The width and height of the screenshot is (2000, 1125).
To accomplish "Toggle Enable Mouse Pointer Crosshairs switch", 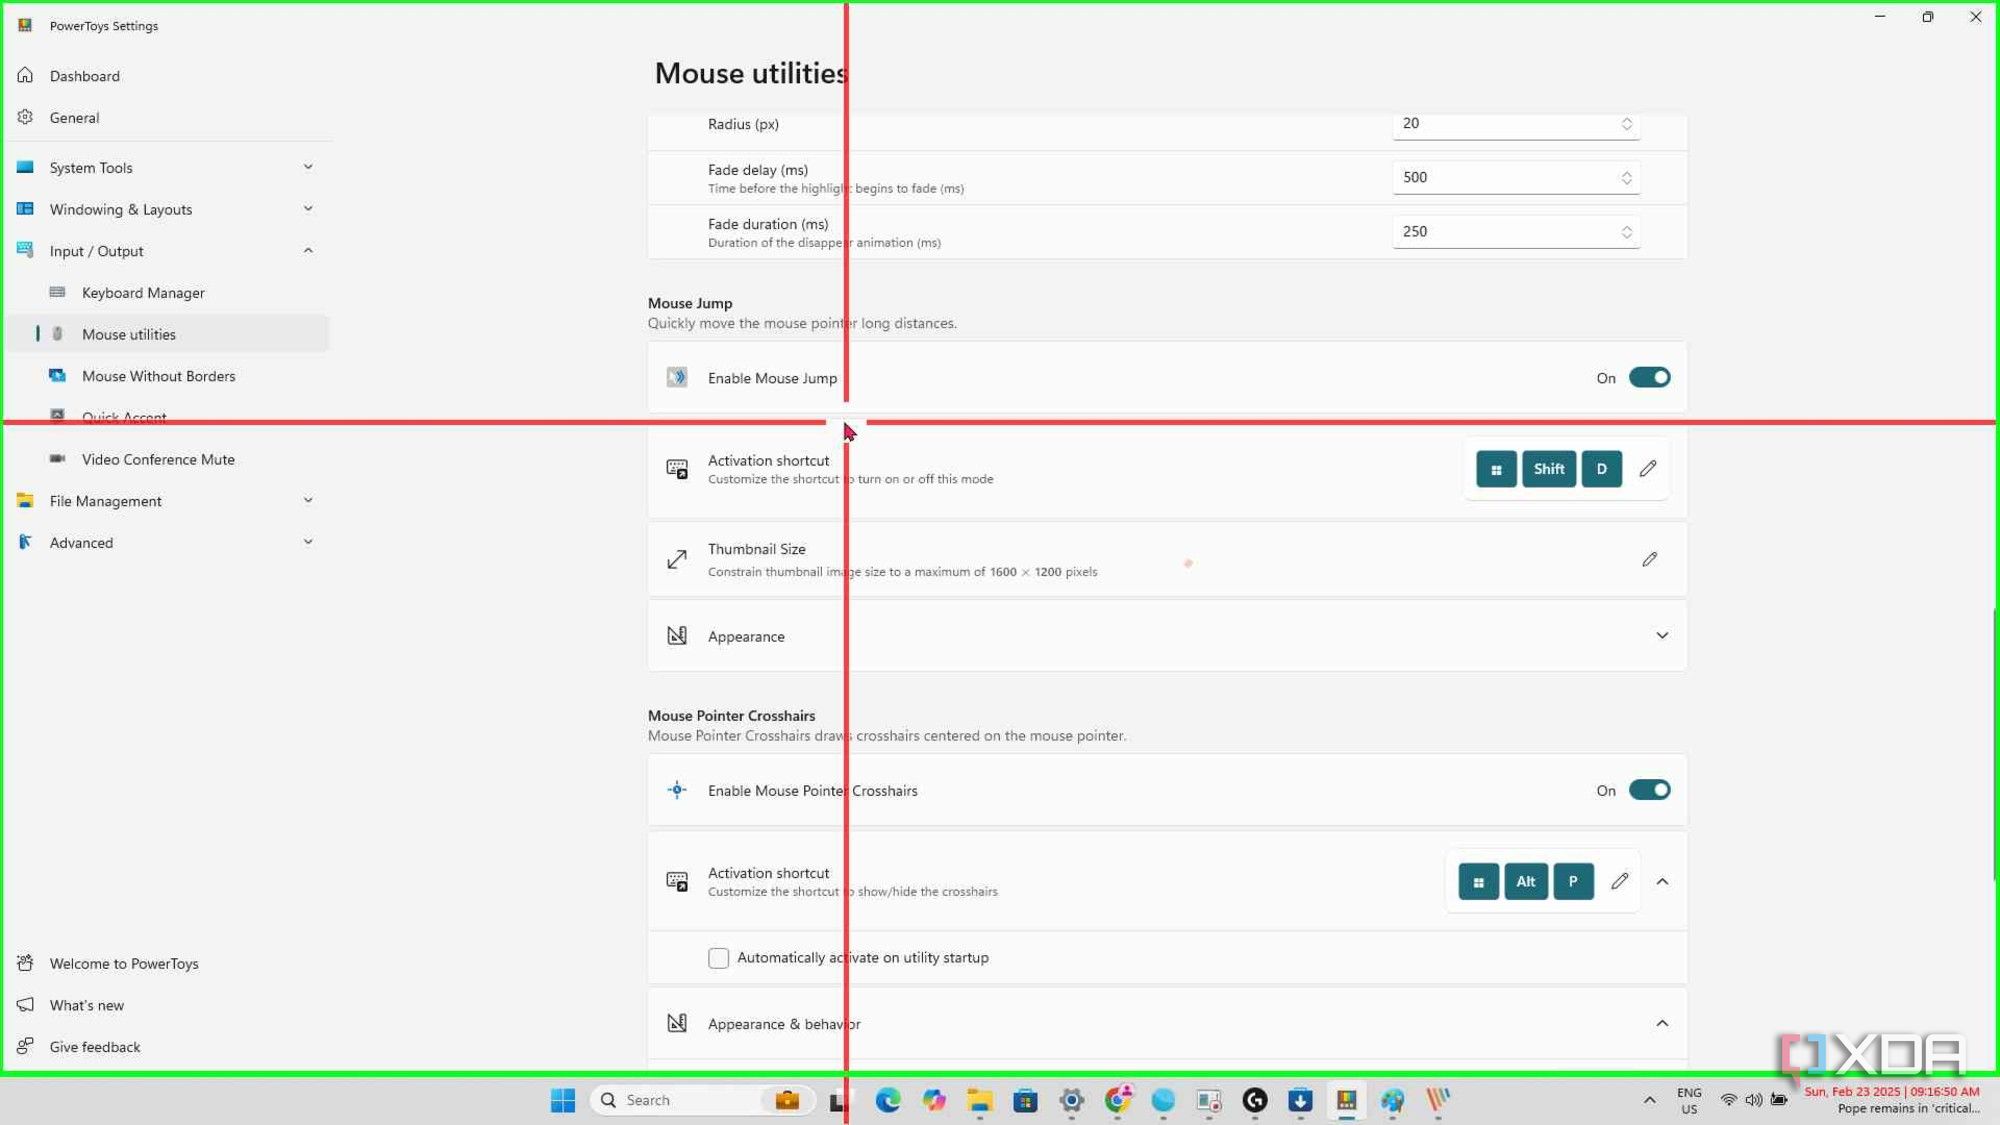I will [x=1649, y=790].
